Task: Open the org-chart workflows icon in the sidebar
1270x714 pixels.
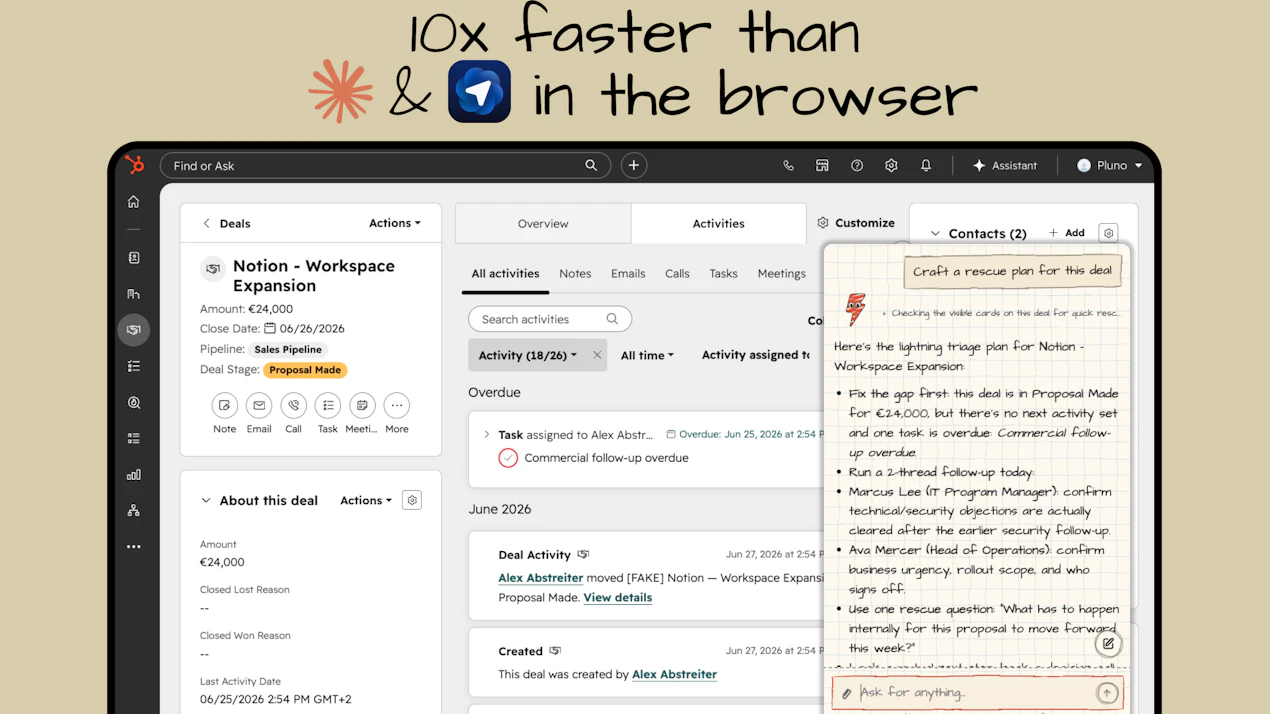Action: (x=134, y=510)
